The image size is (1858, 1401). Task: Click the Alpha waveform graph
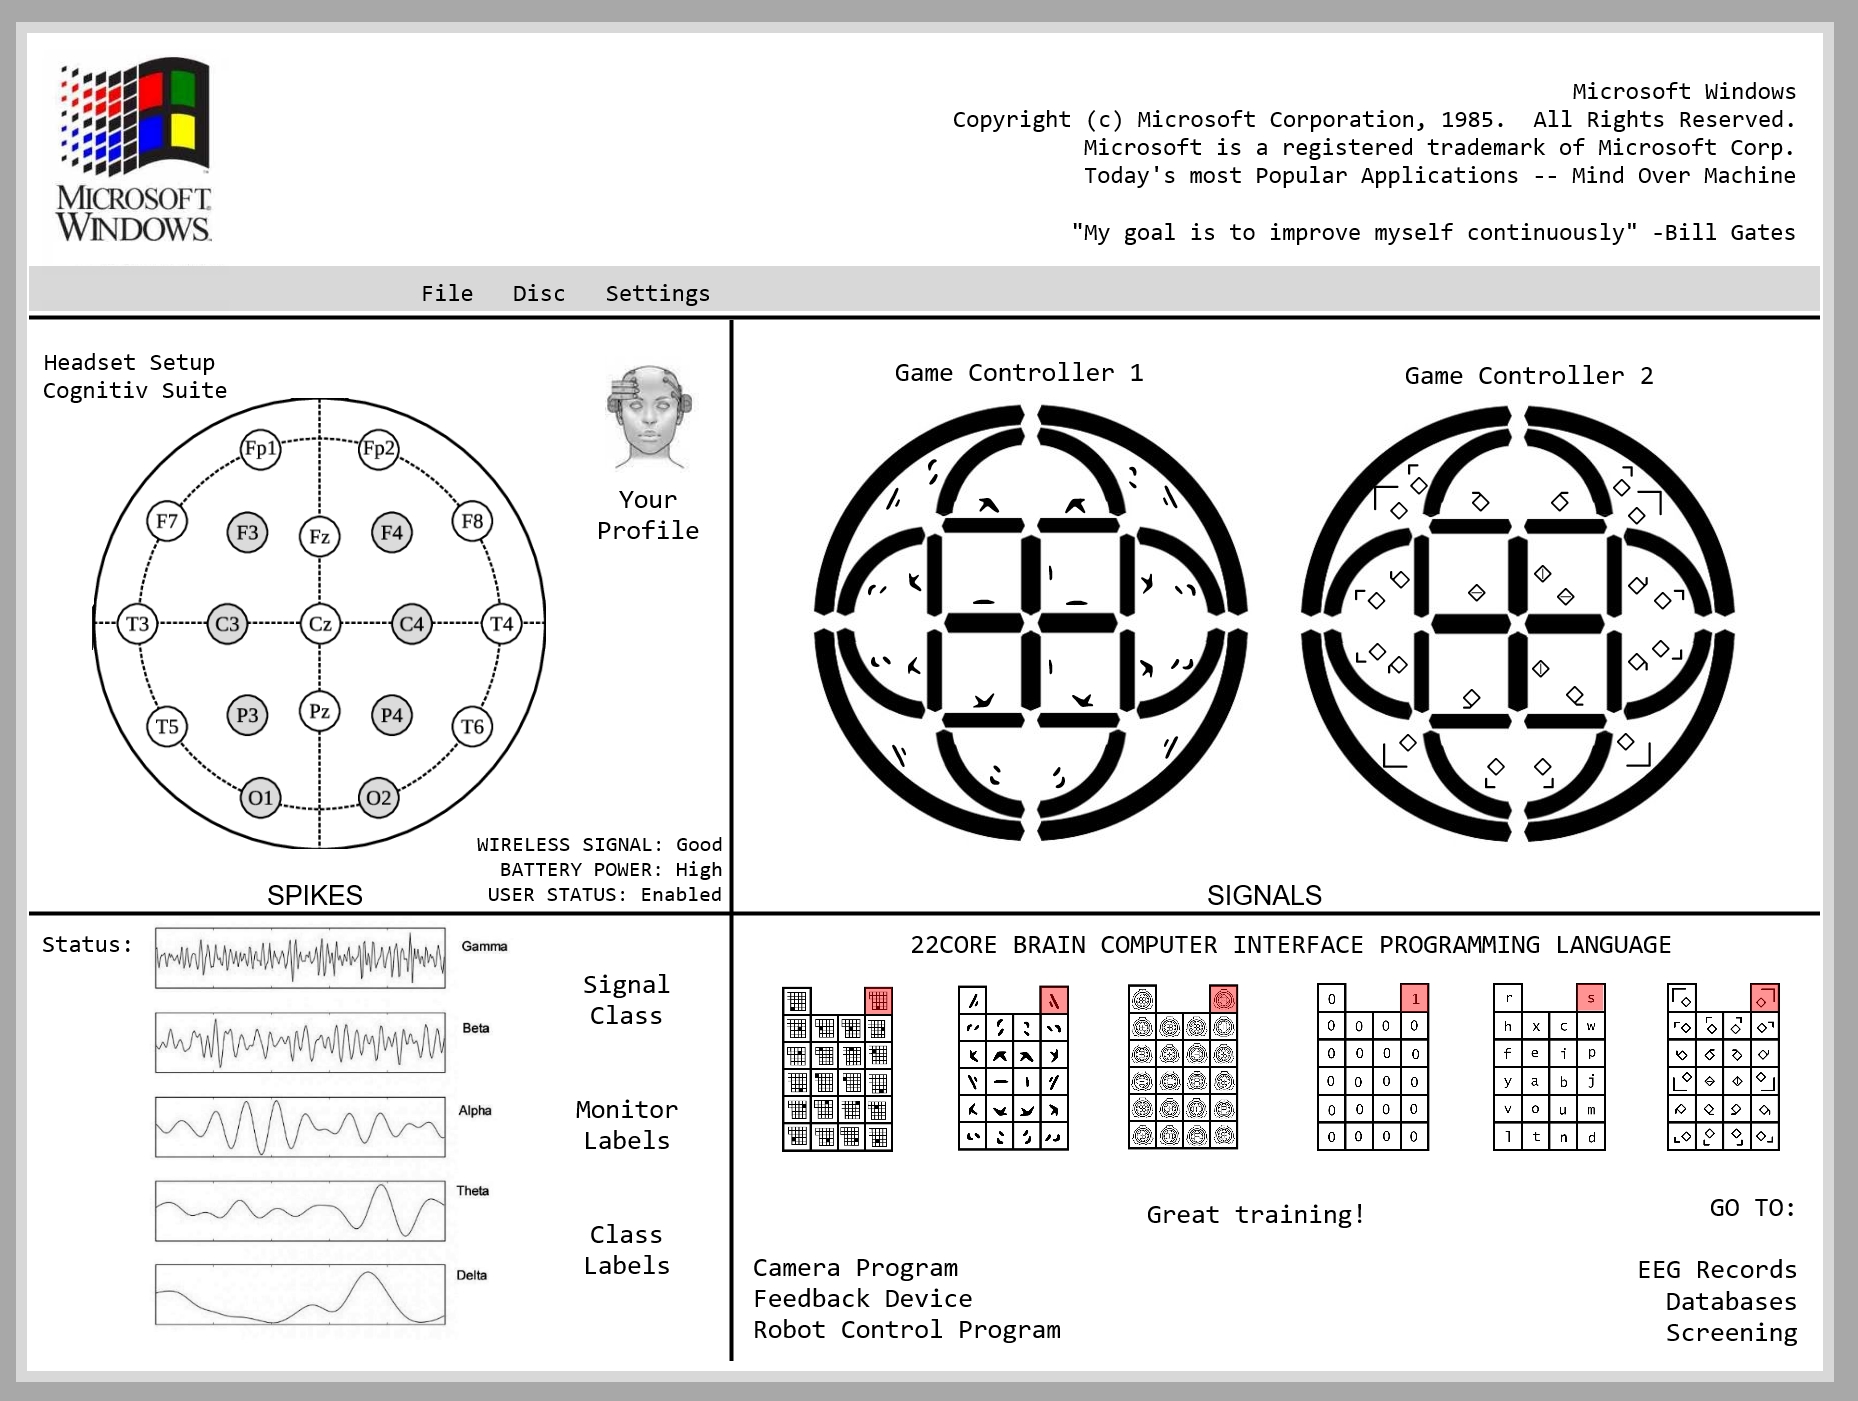(x=300, y=1127)
